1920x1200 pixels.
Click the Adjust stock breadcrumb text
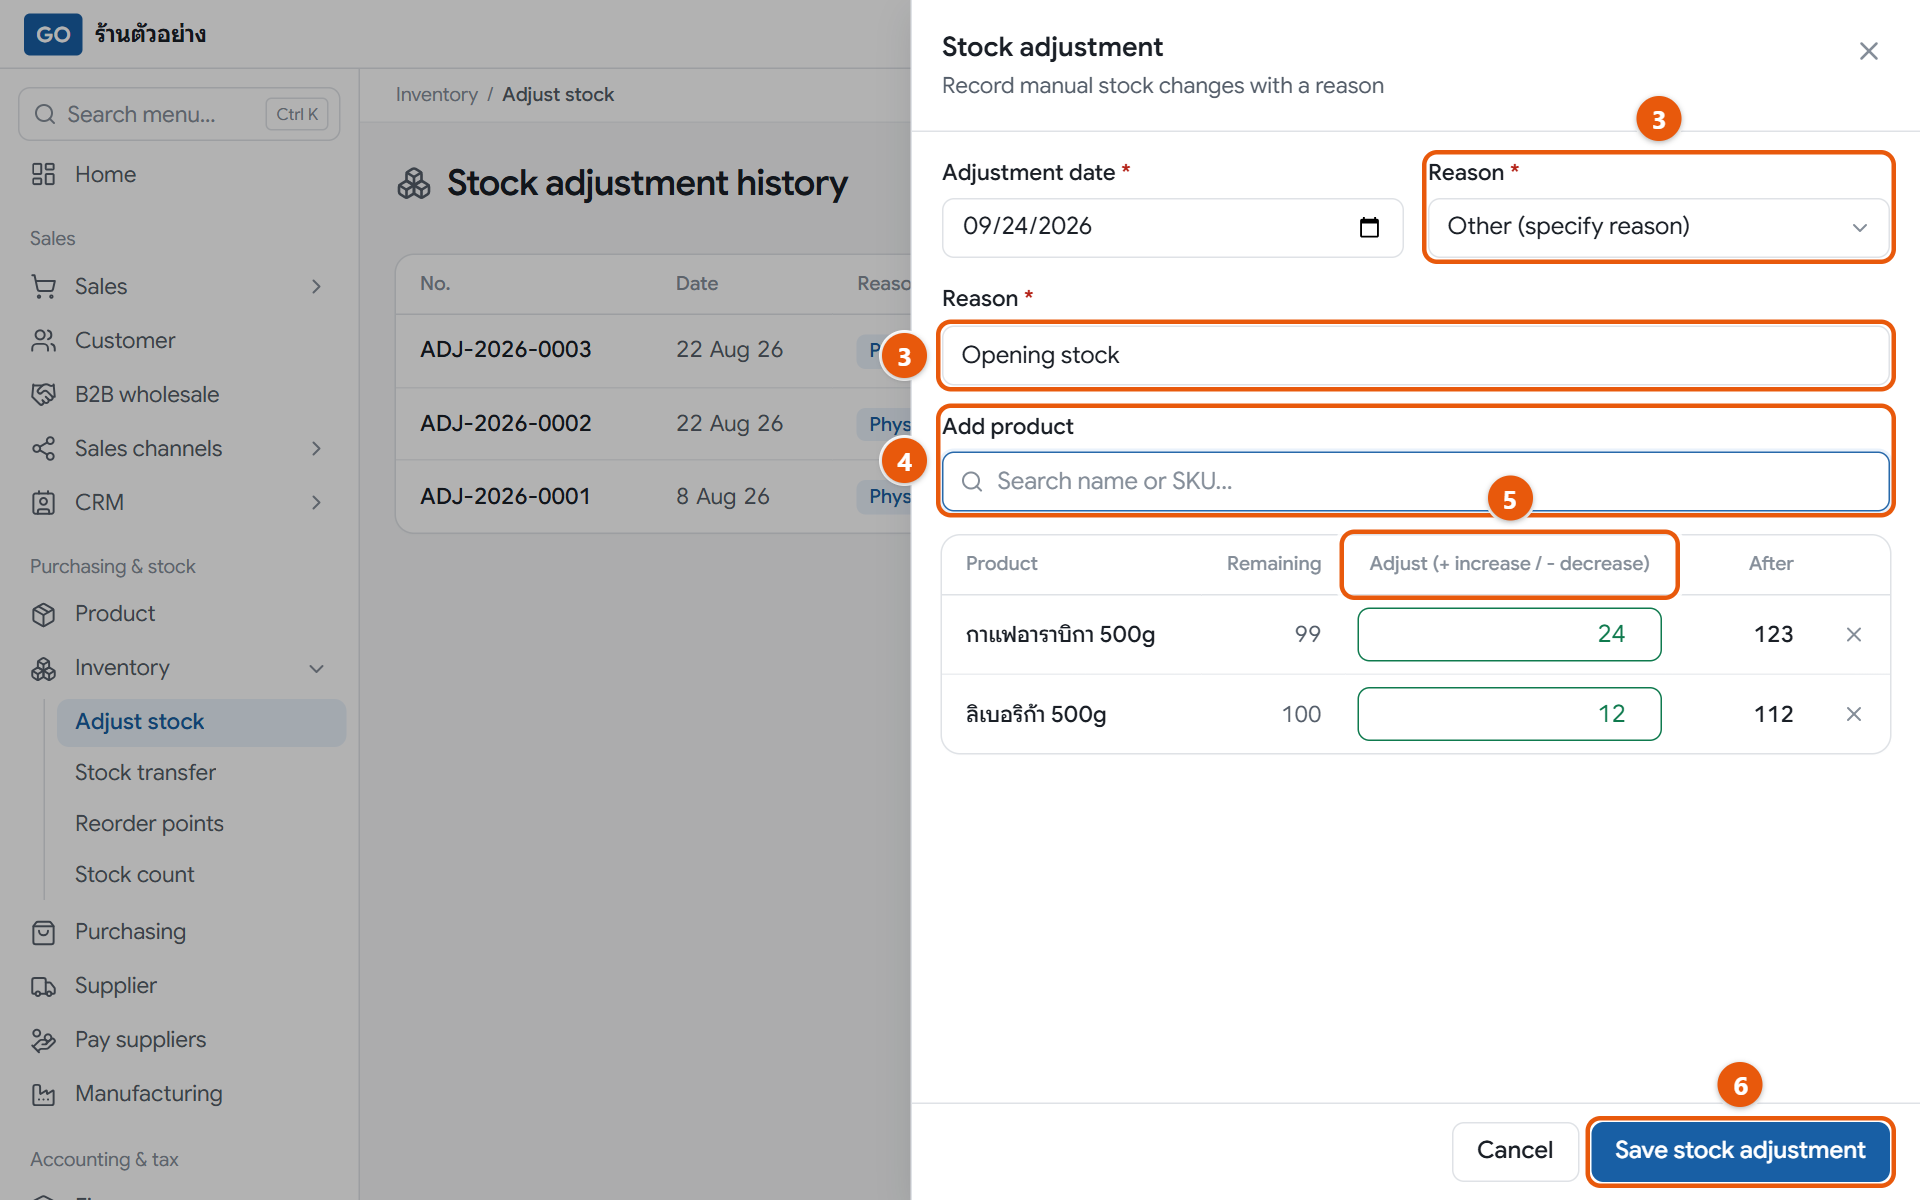coord(558,95)
